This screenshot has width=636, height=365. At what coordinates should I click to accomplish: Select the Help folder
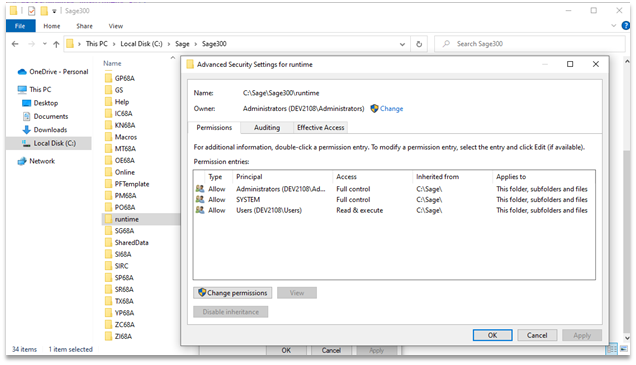point(122,102)
